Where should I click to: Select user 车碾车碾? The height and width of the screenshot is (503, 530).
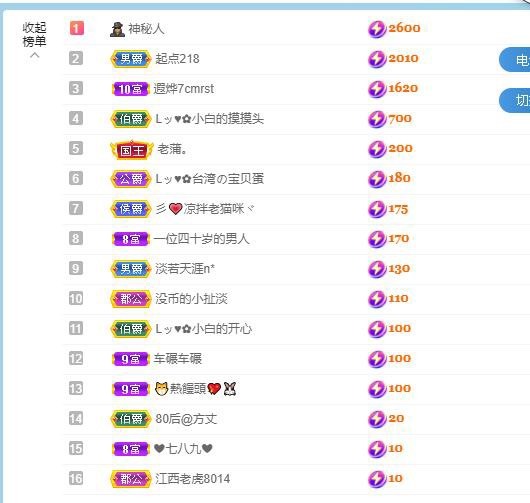177,359
